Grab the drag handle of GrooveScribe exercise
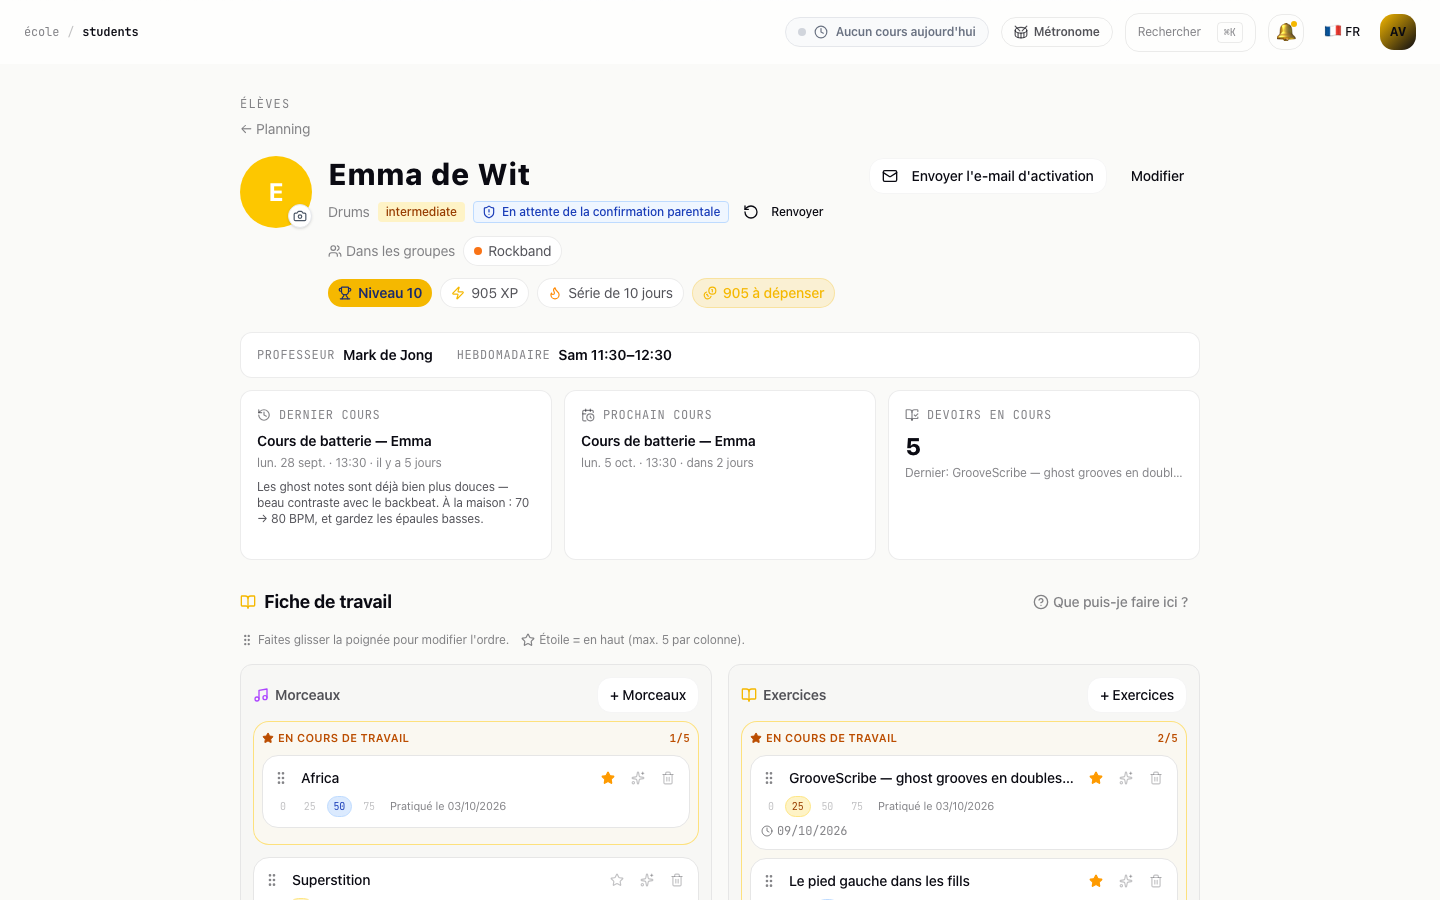 click(769, 778)
